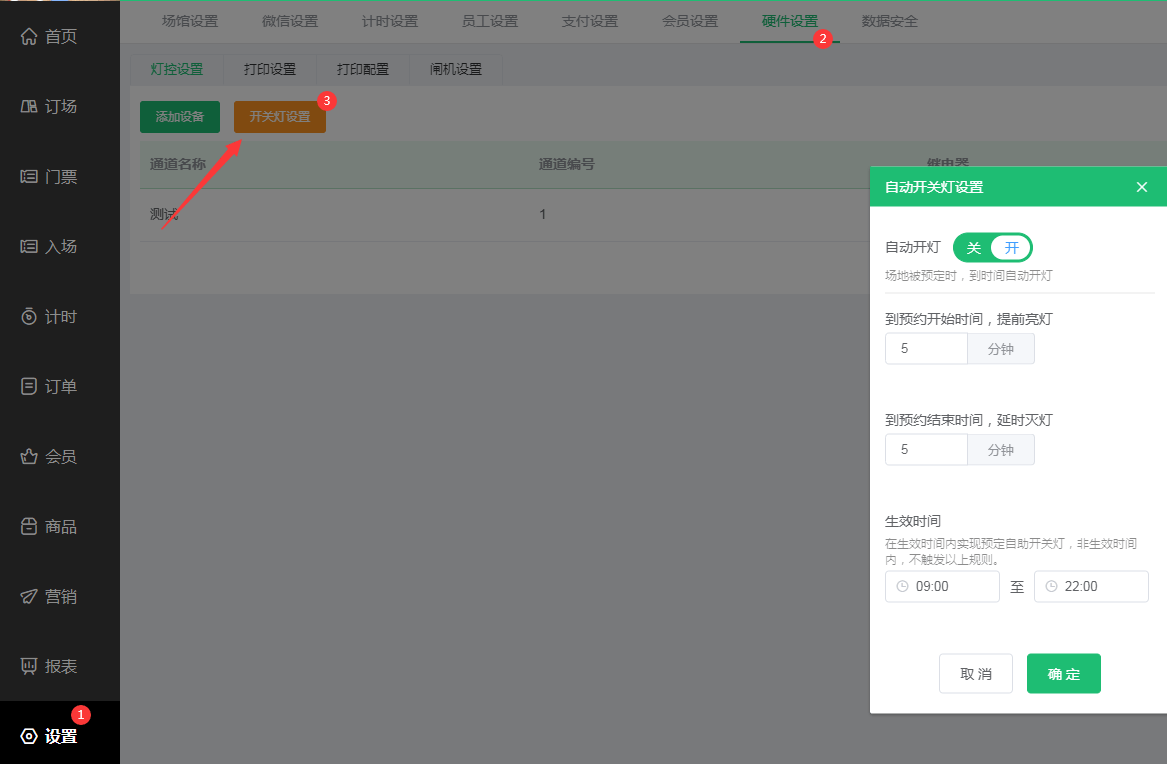Switch to the 闸机设置 sub-tab
Image resolution: width=1167 pixels, height=764 pixels.
tap(455, 69)
